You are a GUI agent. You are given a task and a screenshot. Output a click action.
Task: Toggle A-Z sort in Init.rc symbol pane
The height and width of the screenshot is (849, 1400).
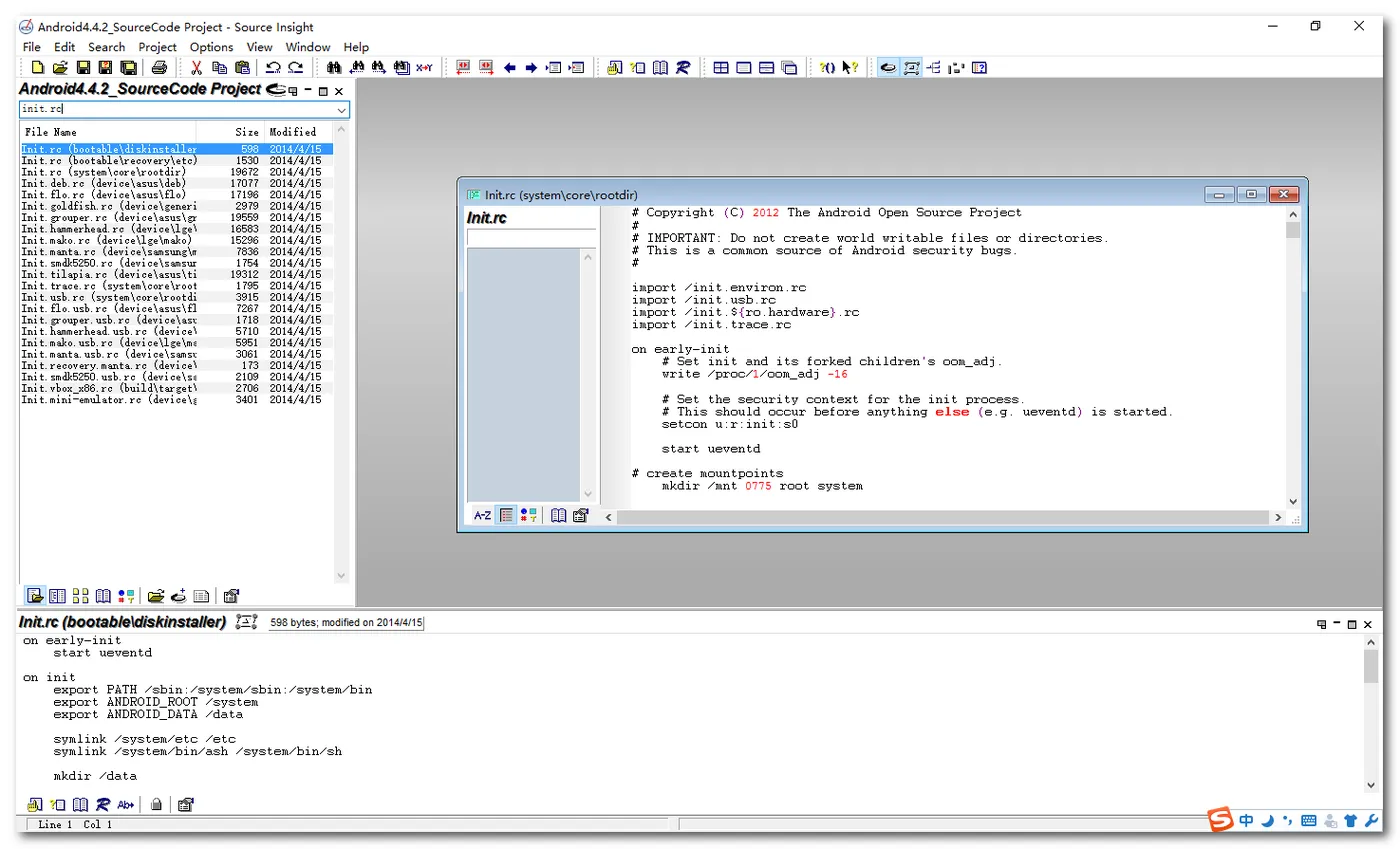(x=482, y=515)
